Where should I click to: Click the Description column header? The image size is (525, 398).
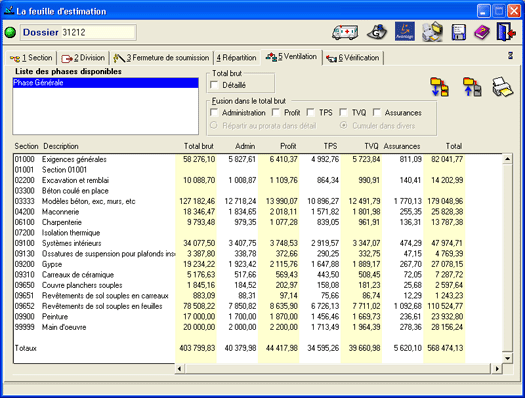point(61,146)
